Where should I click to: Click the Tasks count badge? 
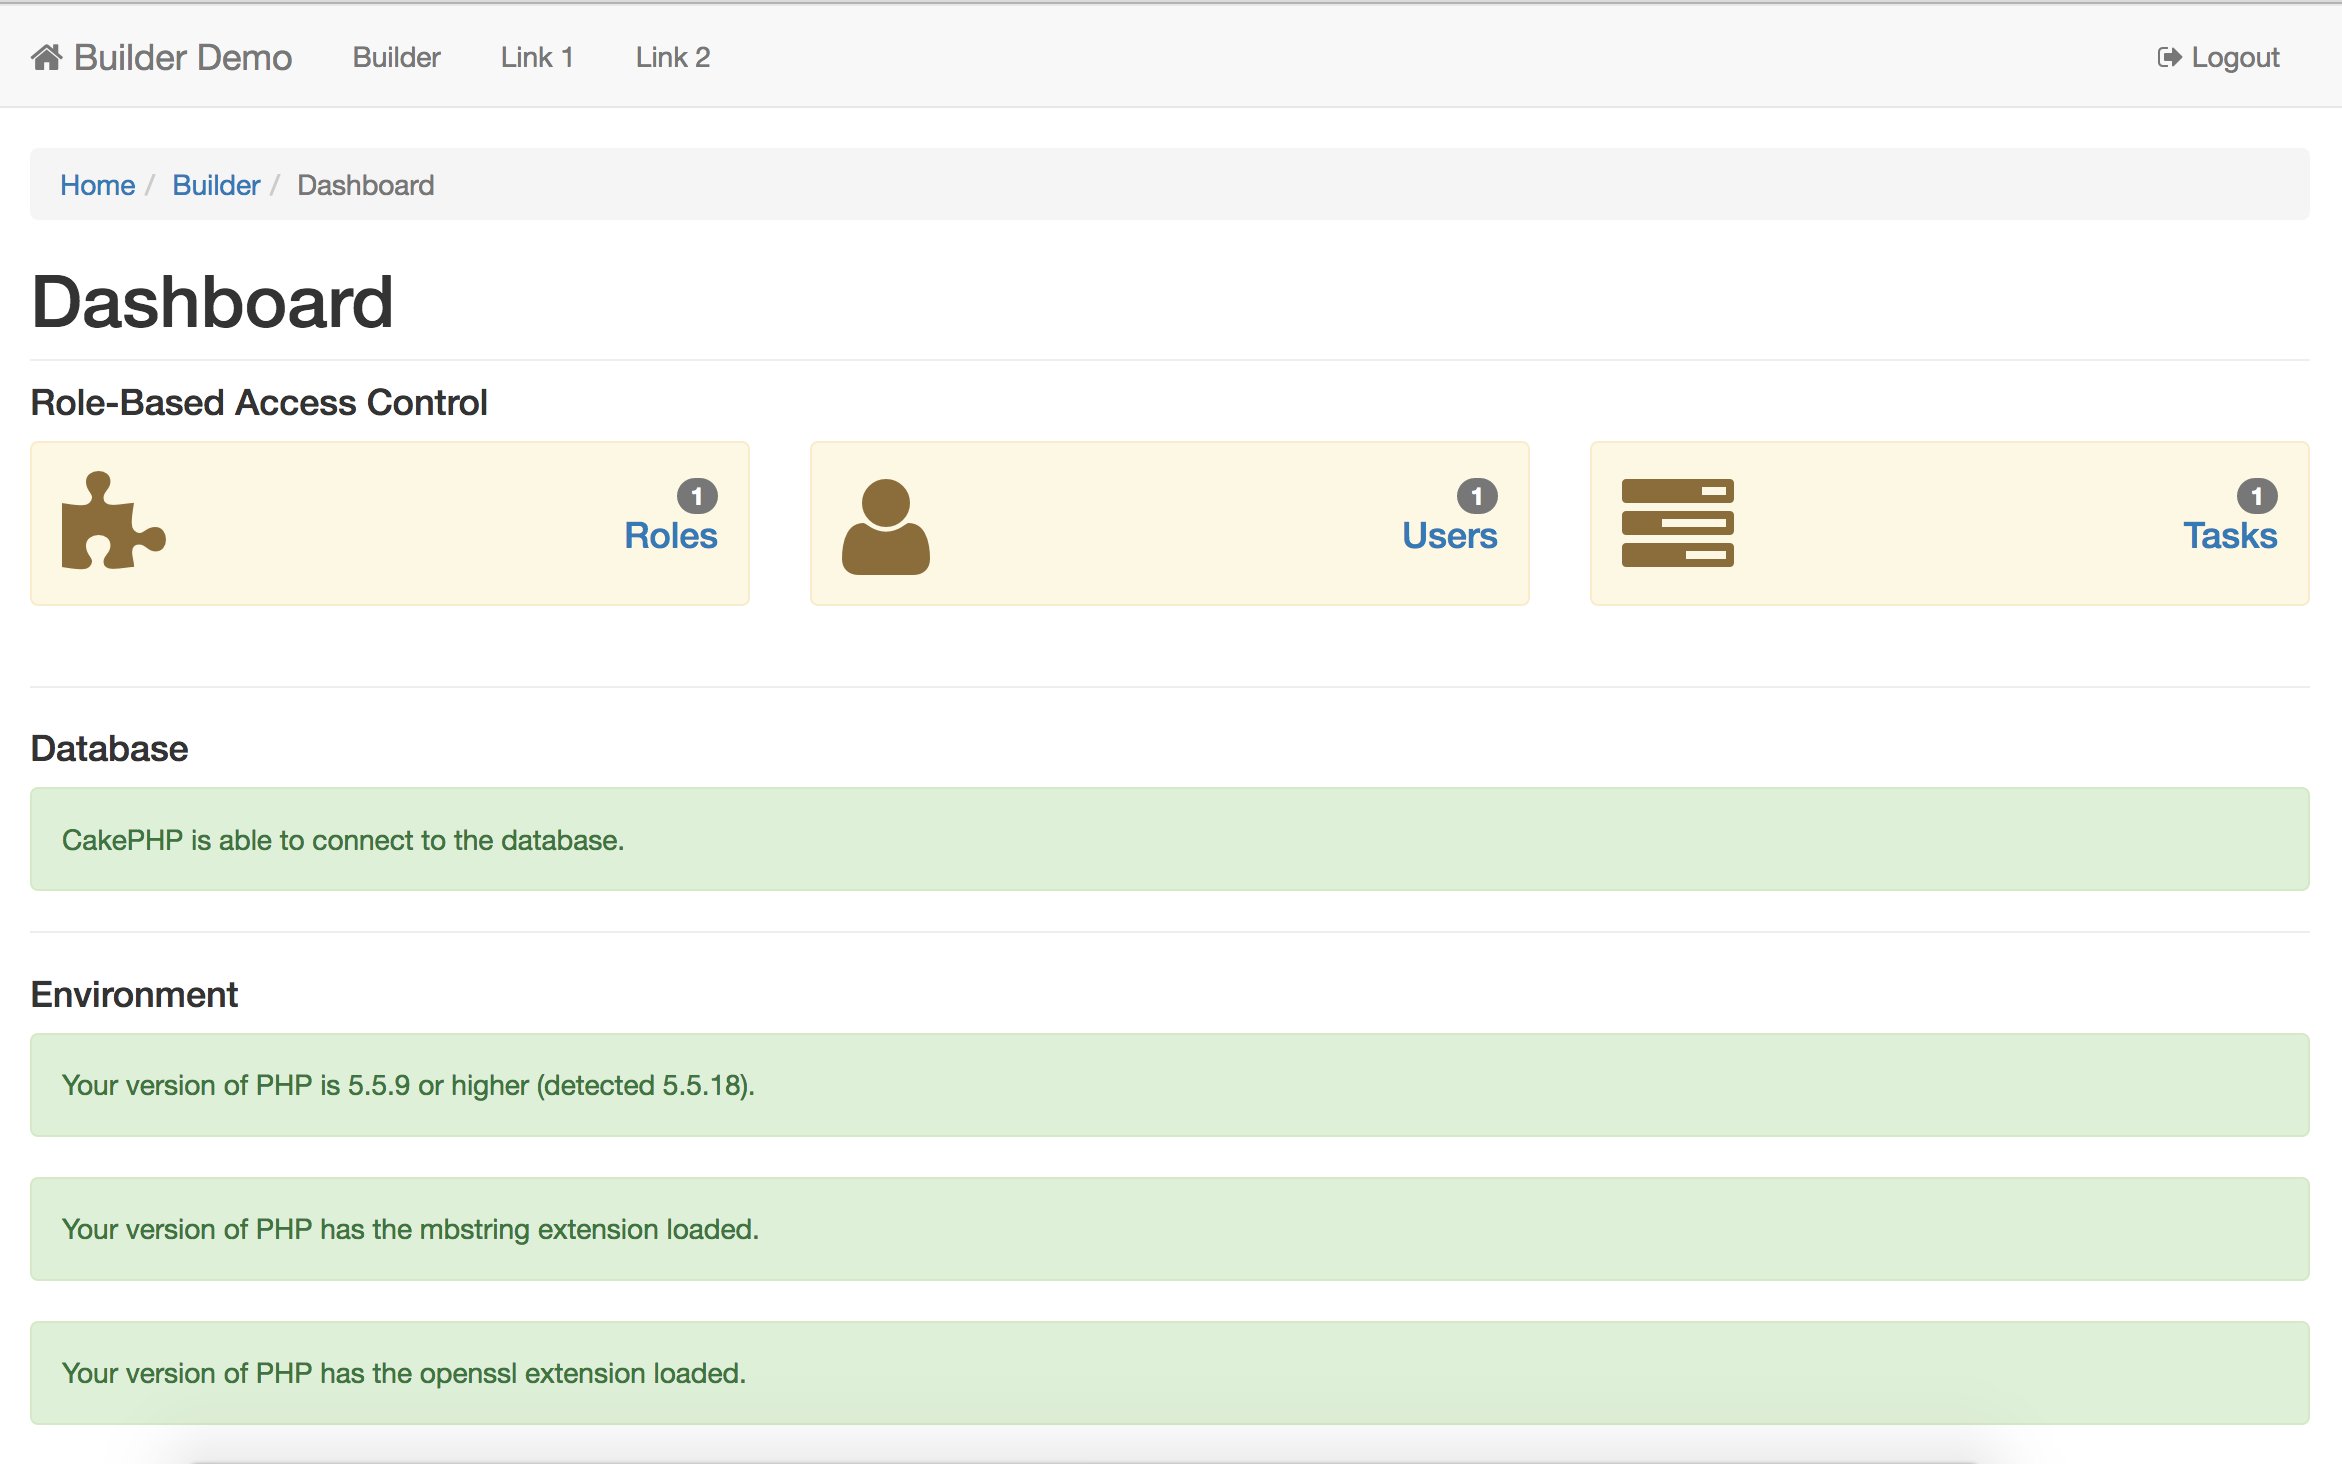click(x=2257, y=496)
